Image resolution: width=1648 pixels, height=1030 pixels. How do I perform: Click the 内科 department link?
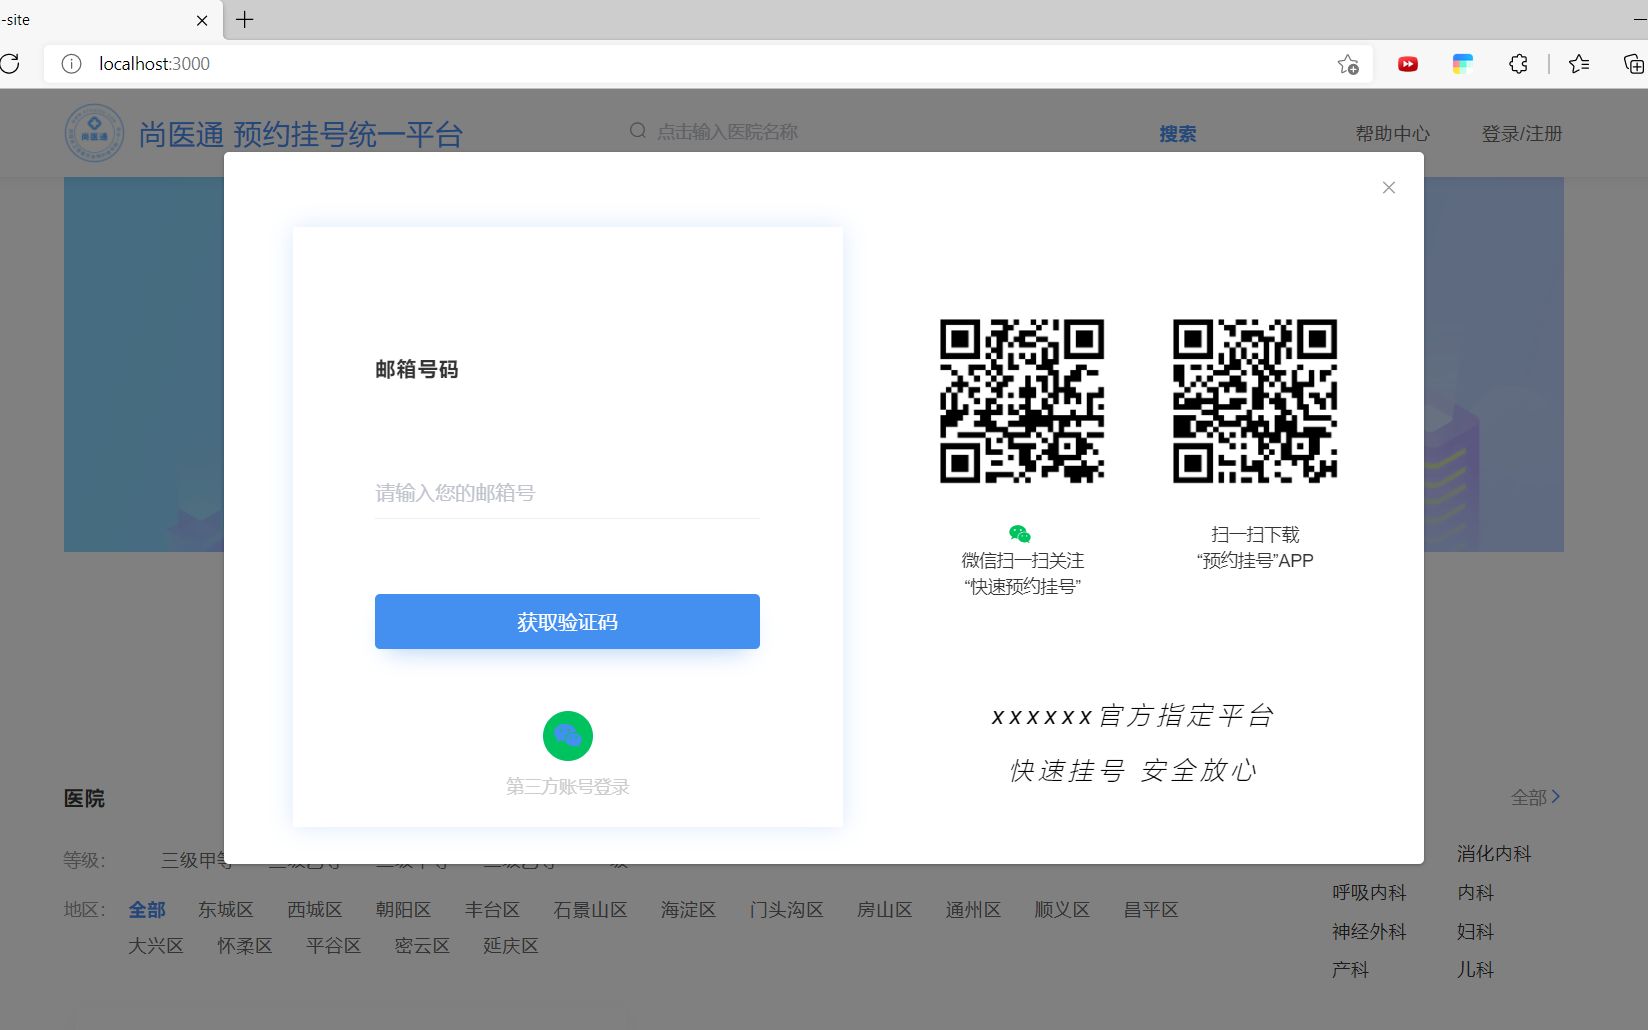click(1475, 893)
